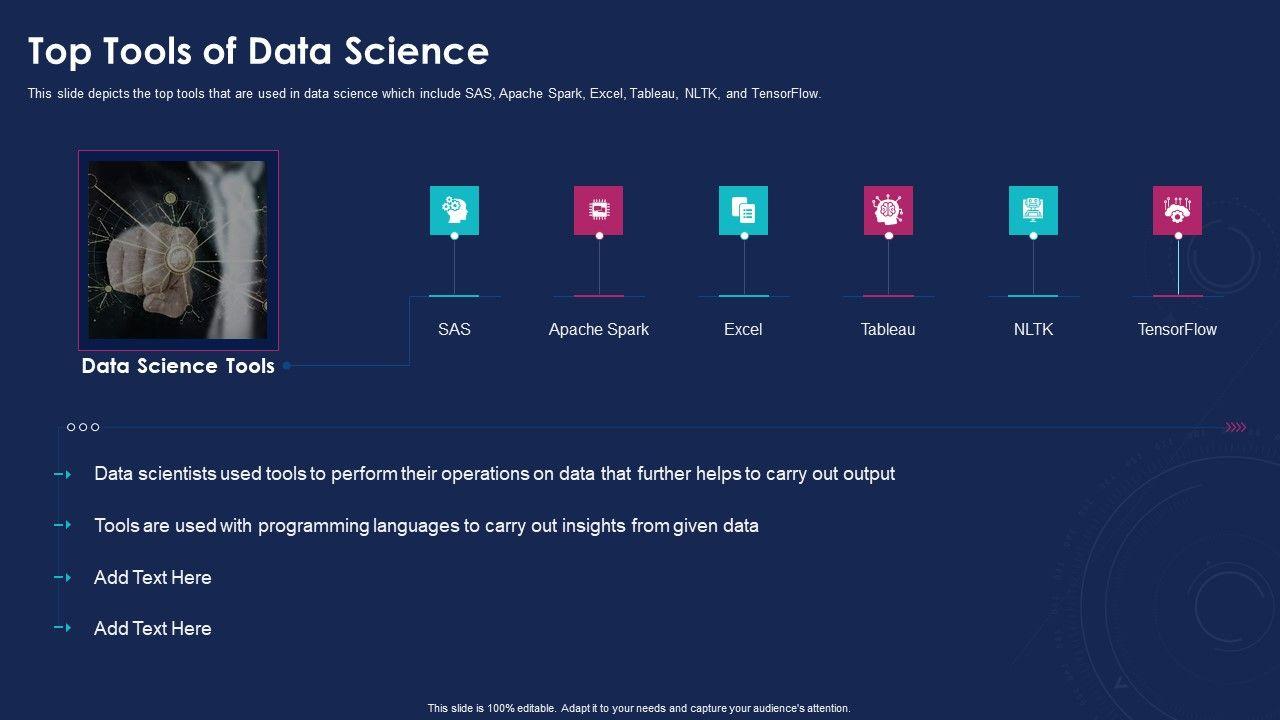Click the Apache Spark chip icon
1280x720 pixels.
coord(599,210)
